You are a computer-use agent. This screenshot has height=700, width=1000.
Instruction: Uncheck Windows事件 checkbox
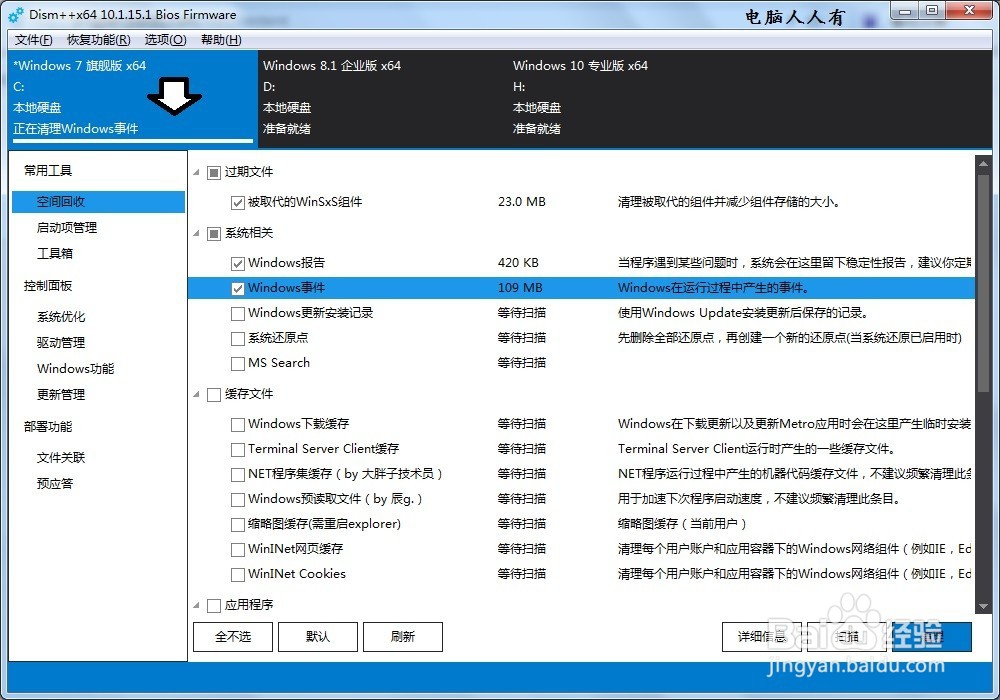coord(238,289)
